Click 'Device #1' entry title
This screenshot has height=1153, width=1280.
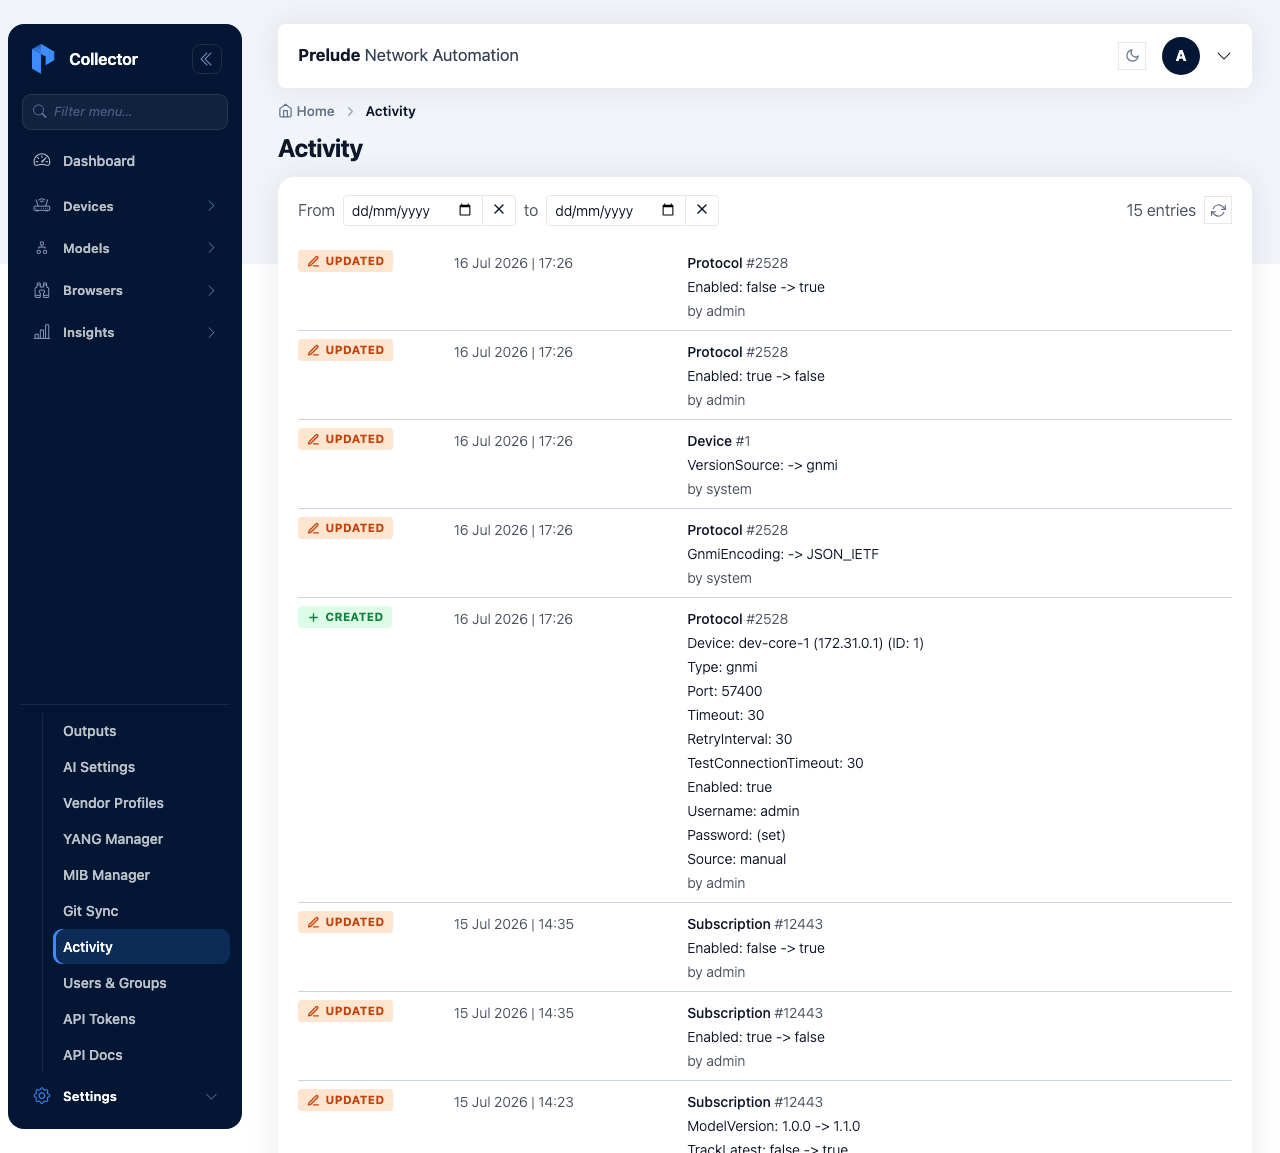[x=719, y=441]
